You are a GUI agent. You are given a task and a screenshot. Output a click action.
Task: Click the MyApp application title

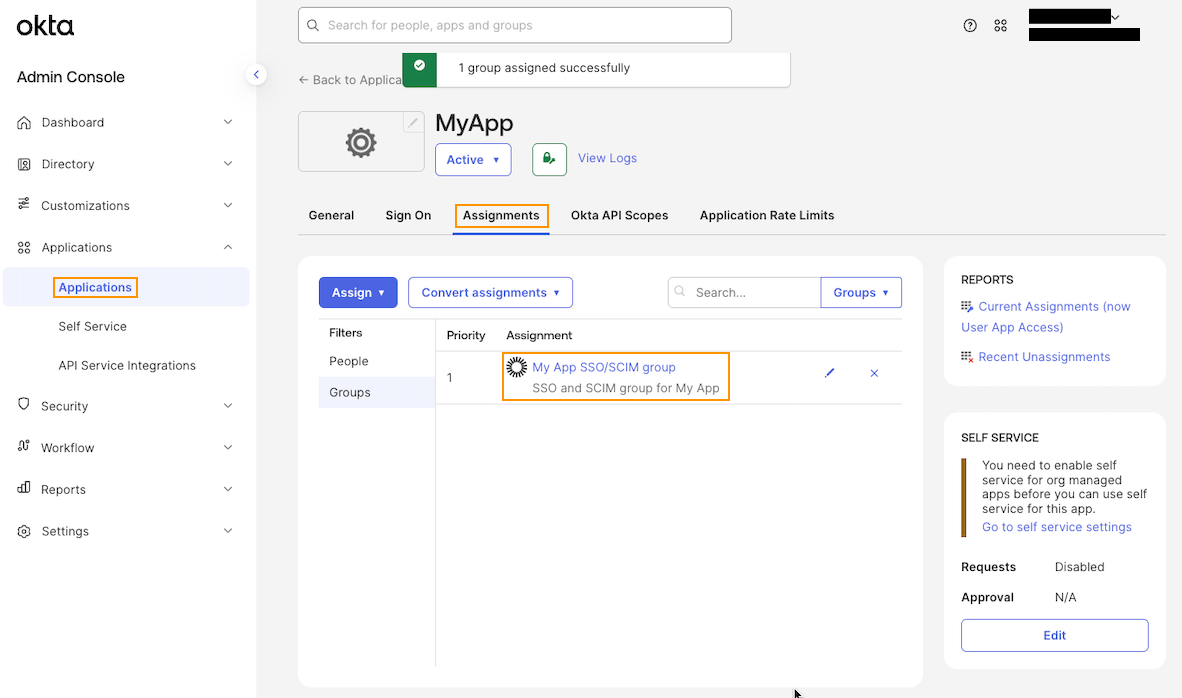click(x=474, y=123)
